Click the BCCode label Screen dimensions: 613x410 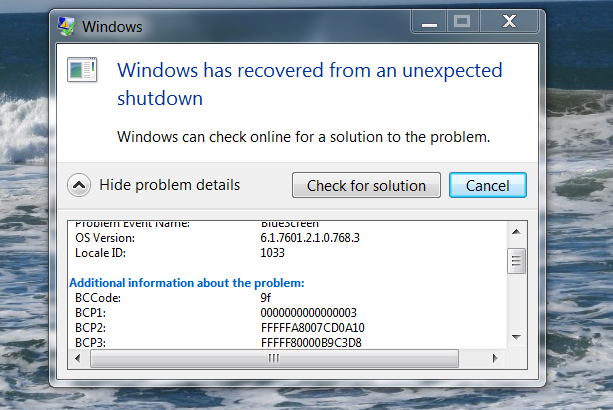click(98, 298)
